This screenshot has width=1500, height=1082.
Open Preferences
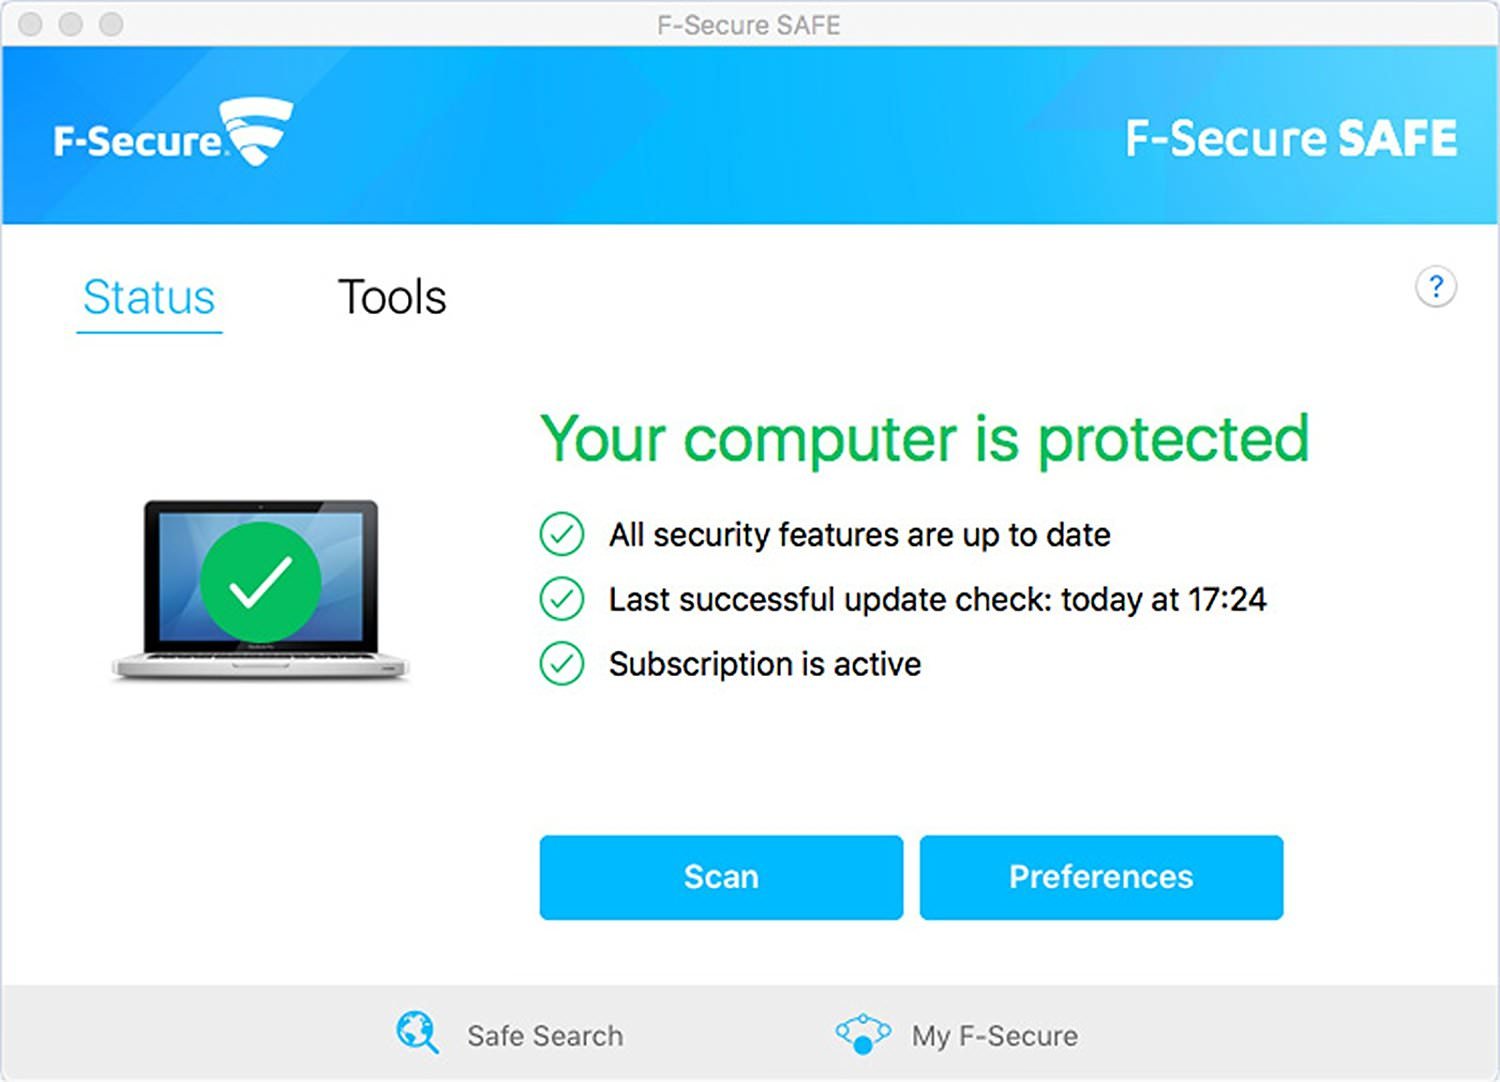point(1100,877)
